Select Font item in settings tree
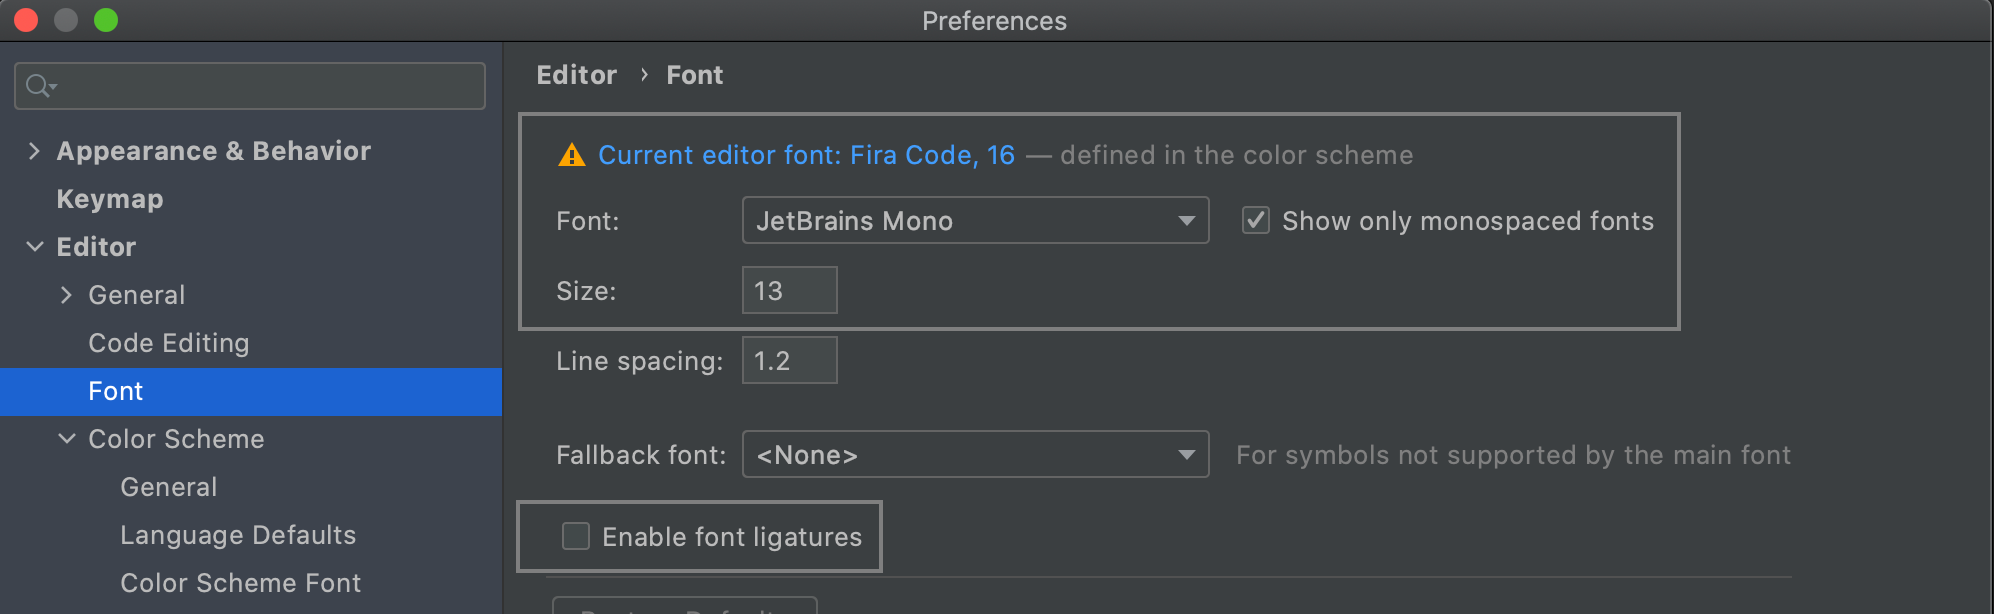1994x614 pixels. (116, 391)
